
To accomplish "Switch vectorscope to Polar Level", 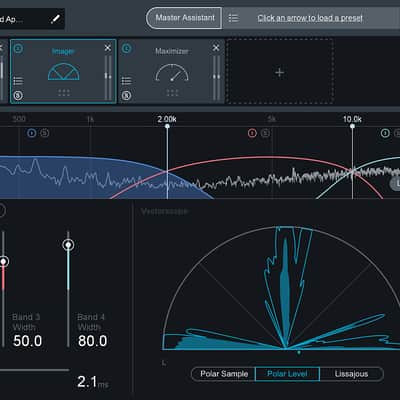I will coord(287,374).
